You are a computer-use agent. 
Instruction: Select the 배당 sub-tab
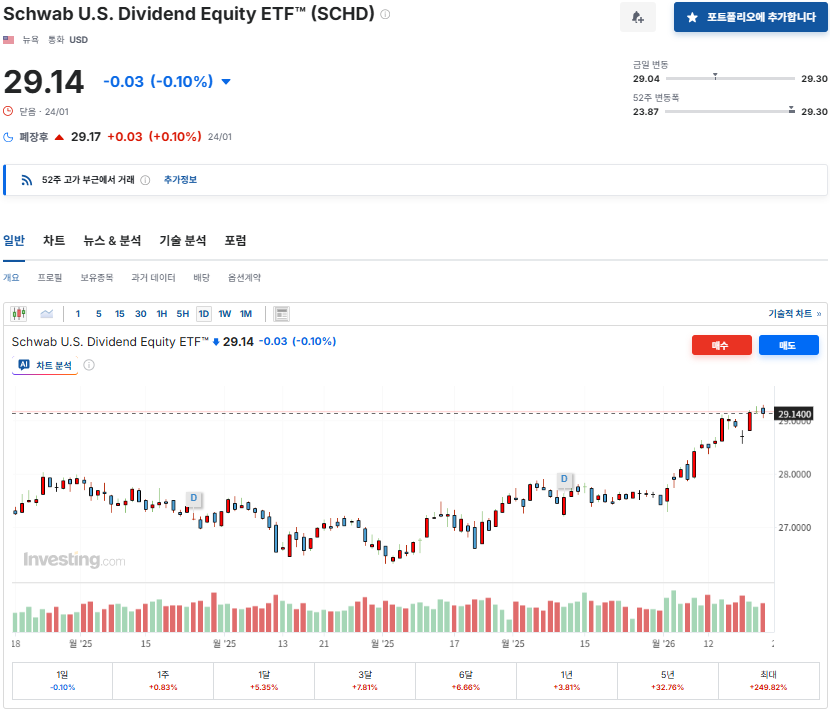(201, 277)
